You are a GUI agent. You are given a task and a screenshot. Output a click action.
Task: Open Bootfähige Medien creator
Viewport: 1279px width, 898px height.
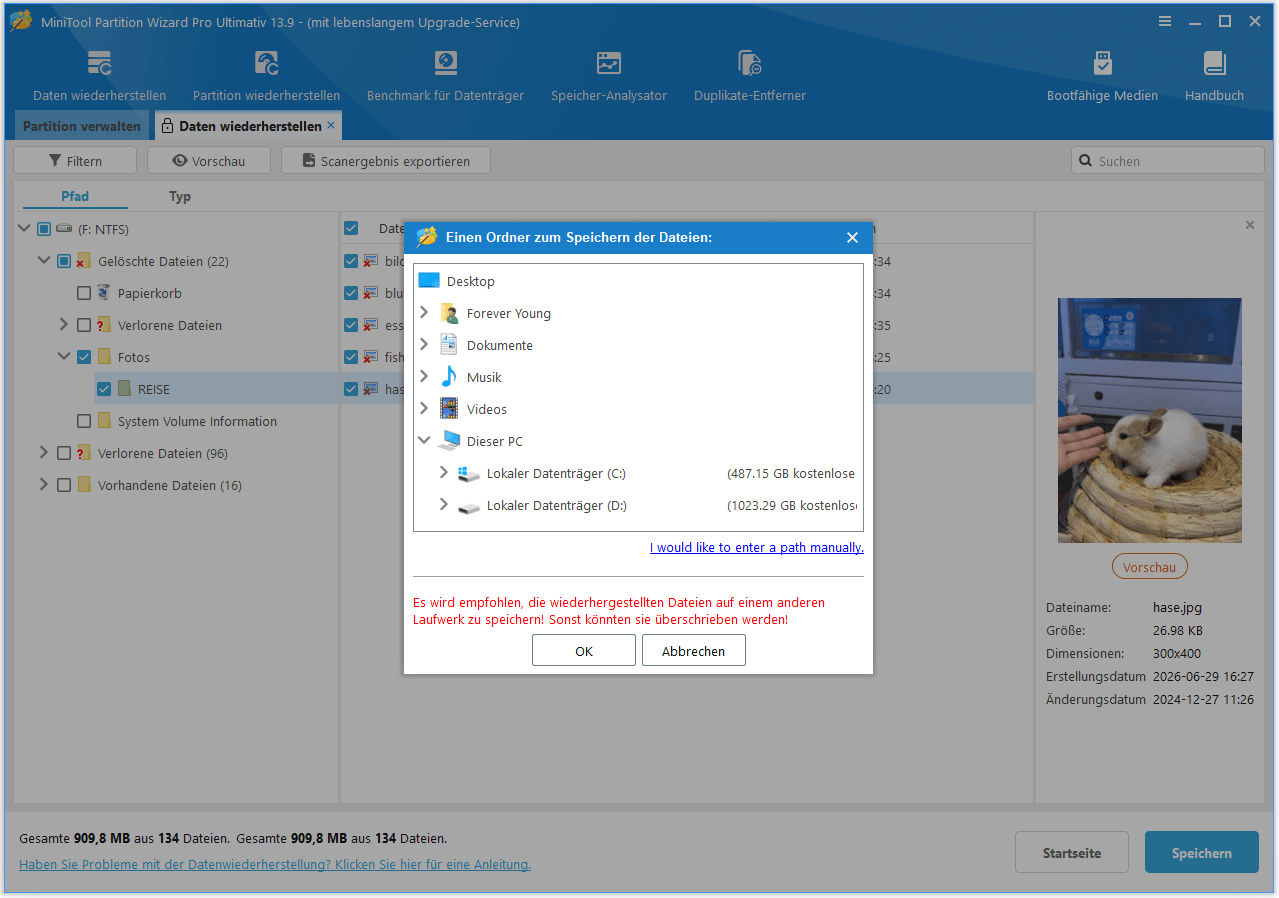click(x=1102, y=76)
